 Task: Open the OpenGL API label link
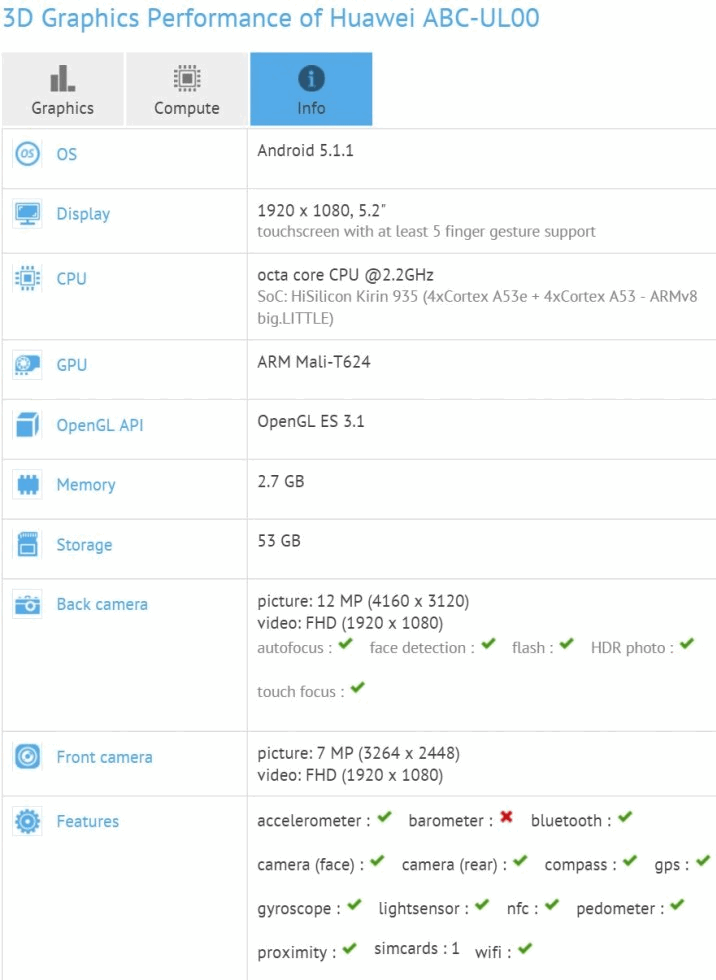(x=100, y=426)
